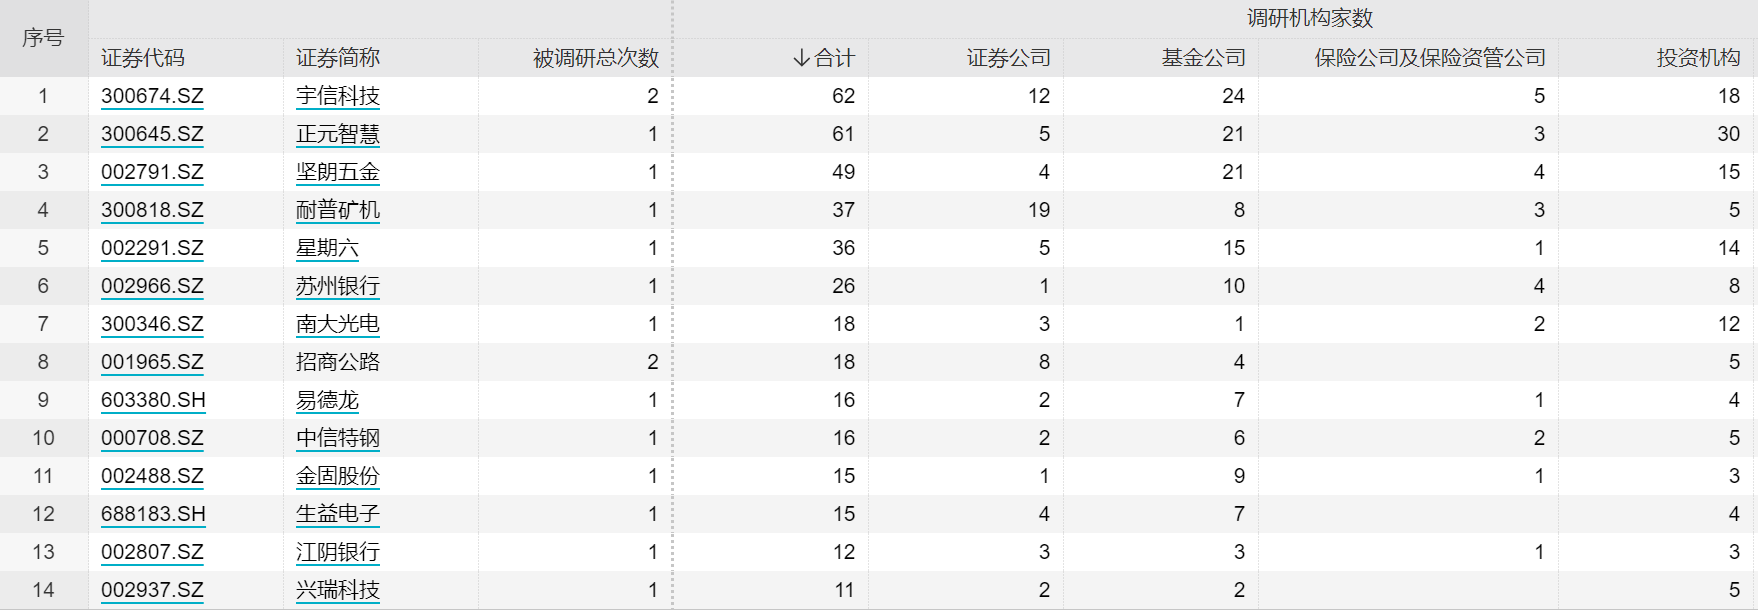The image size is (1758, 610).
Task: Open stock name link 宇信科技
Action: point(338,96)
